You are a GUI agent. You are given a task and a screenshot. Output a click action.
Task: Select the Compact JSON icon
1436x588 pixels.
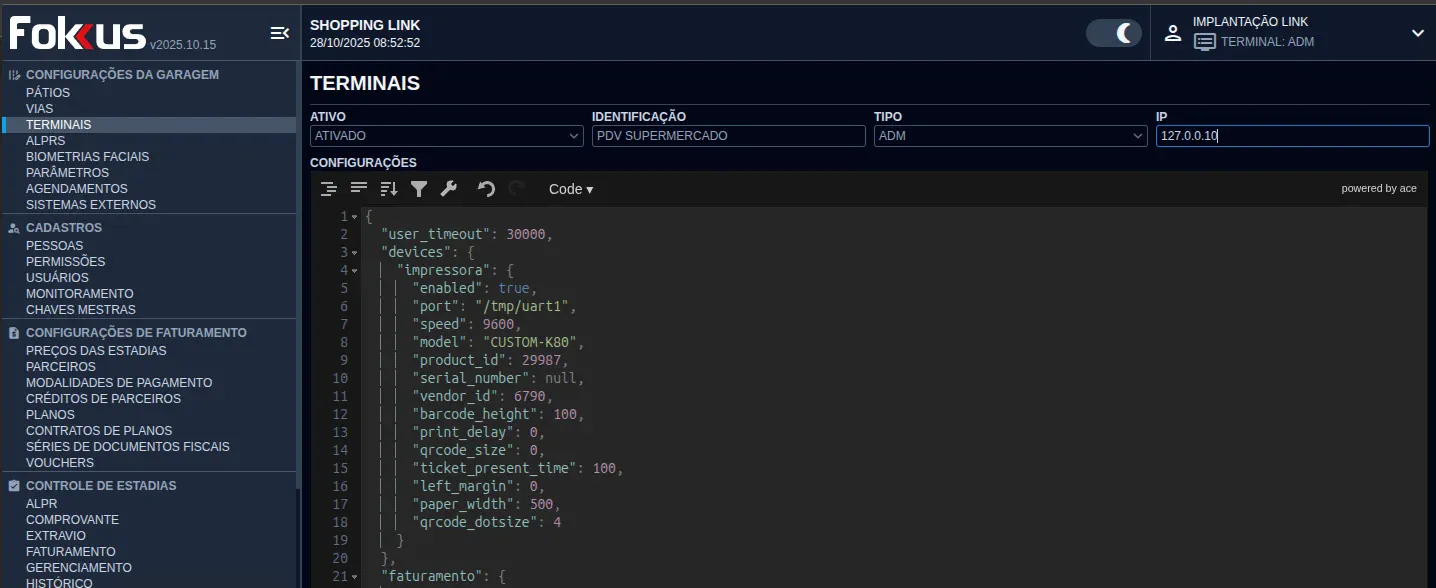(x=358, y=188)
